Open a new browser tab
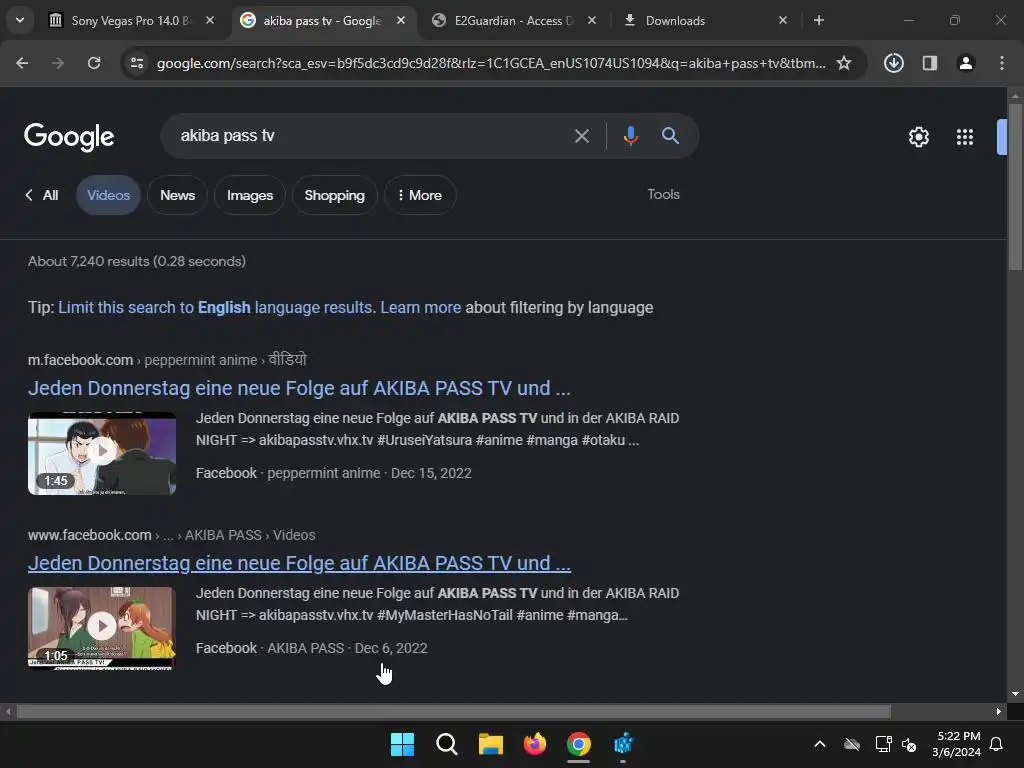The width and height of the screenshot is (1024, 768). click(819, 21)
